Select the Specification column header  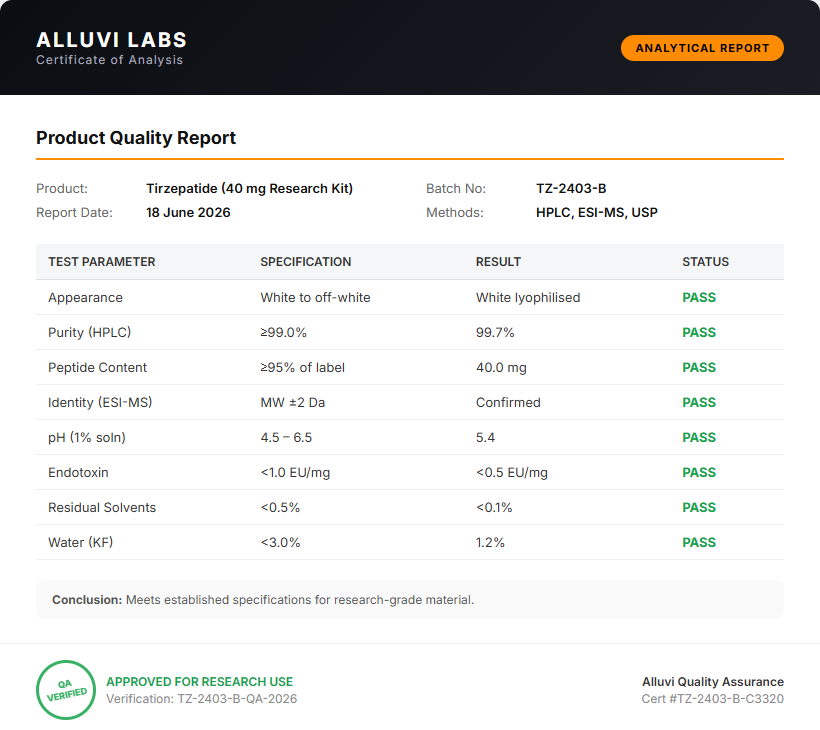click(x=306, y=261)
